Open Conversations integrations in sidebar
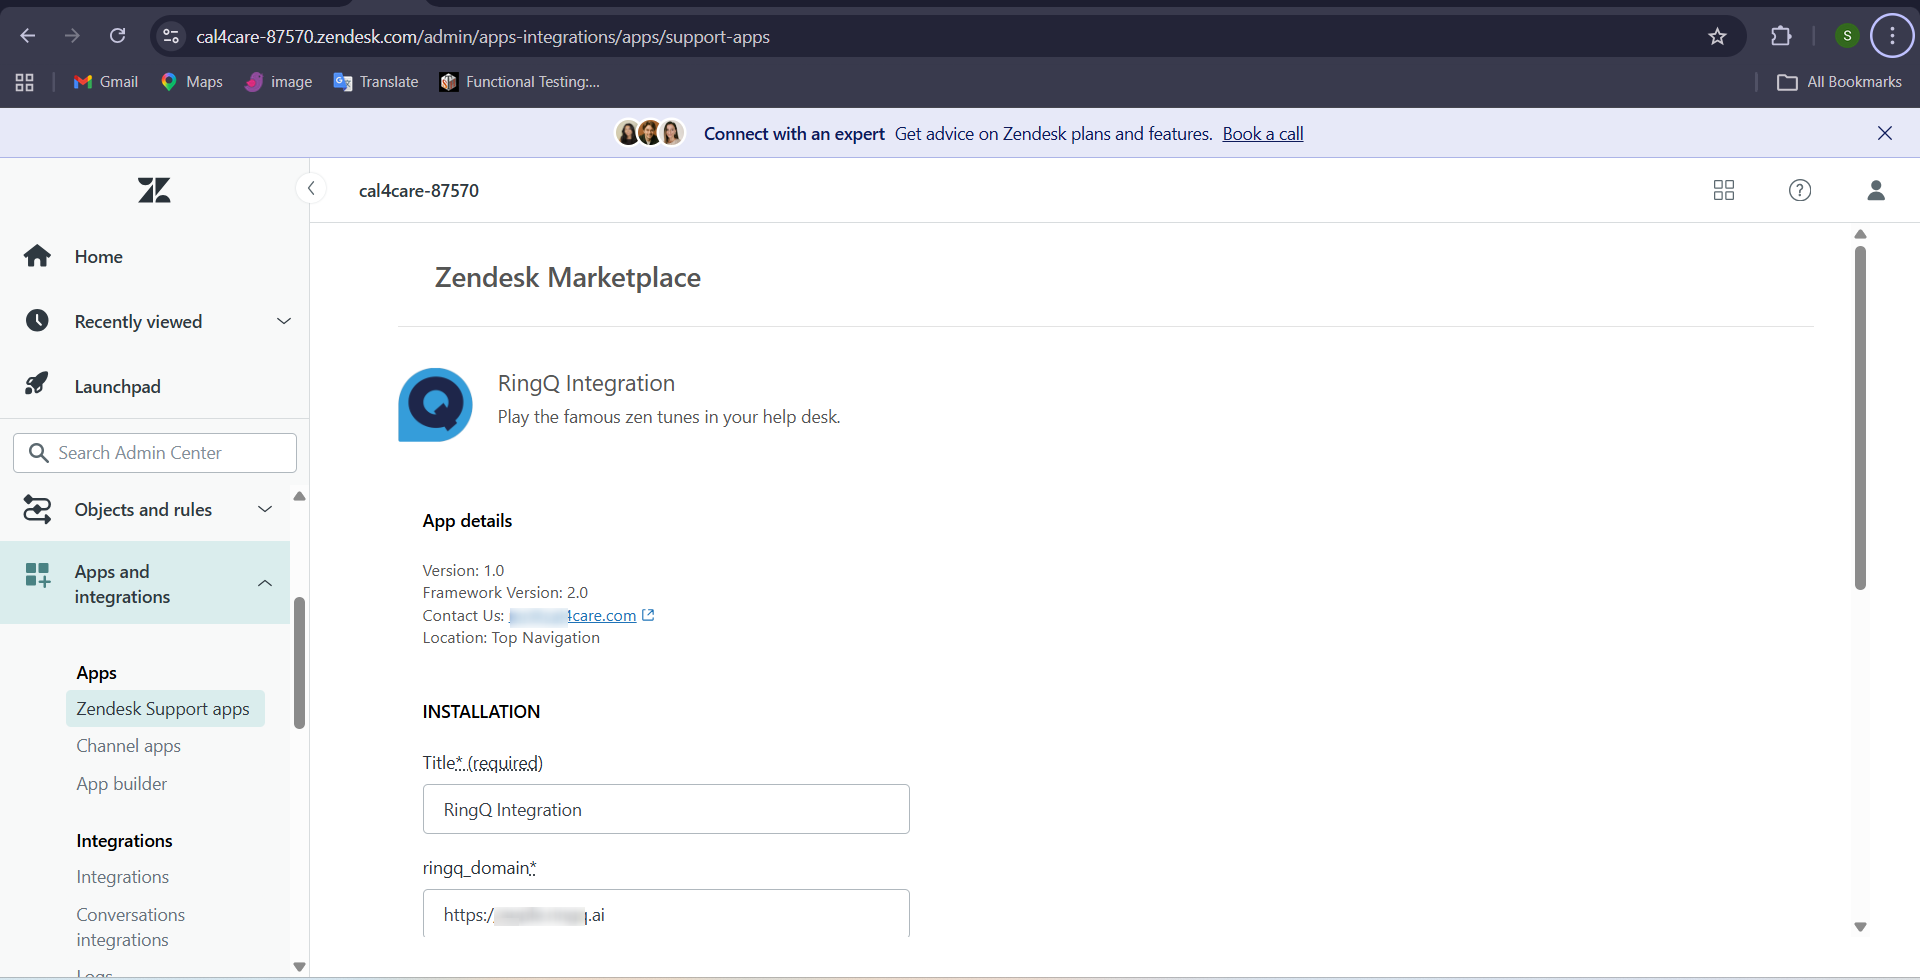Viewport: 1920px width, 980px height. [x=130, y=927]
